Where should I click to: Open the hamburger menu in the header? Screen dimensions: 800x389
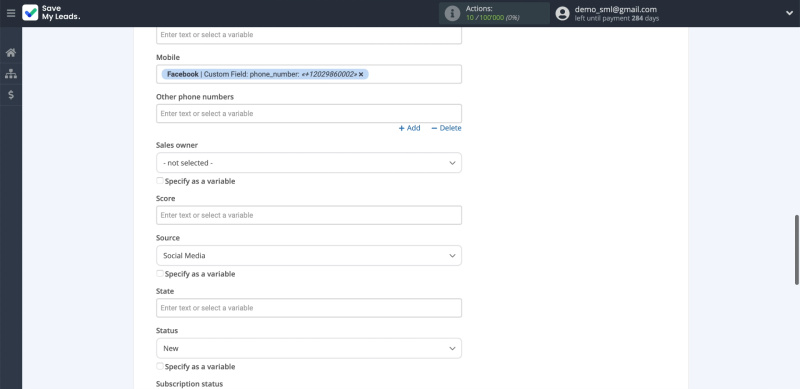pos(11,13)
